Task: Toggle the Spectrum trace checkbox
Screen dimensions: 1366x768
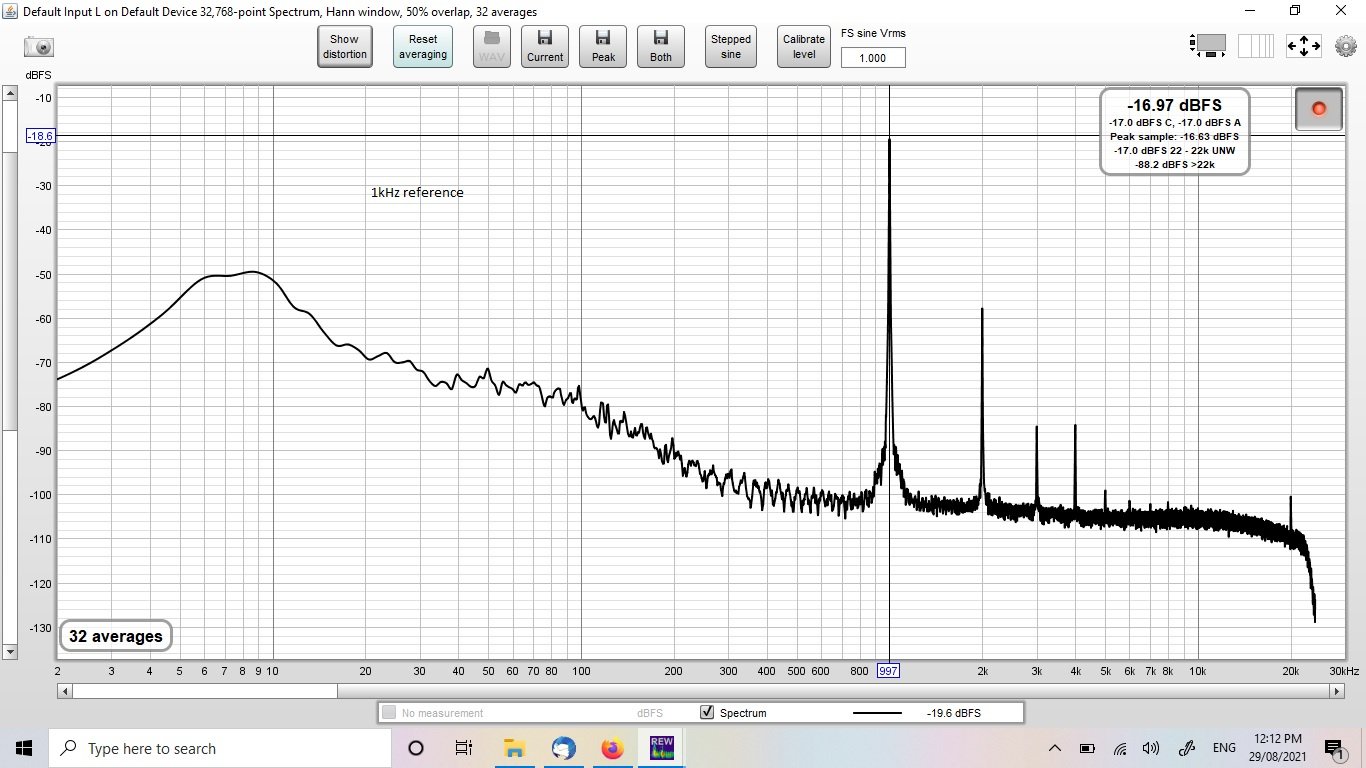Action: 707,713
